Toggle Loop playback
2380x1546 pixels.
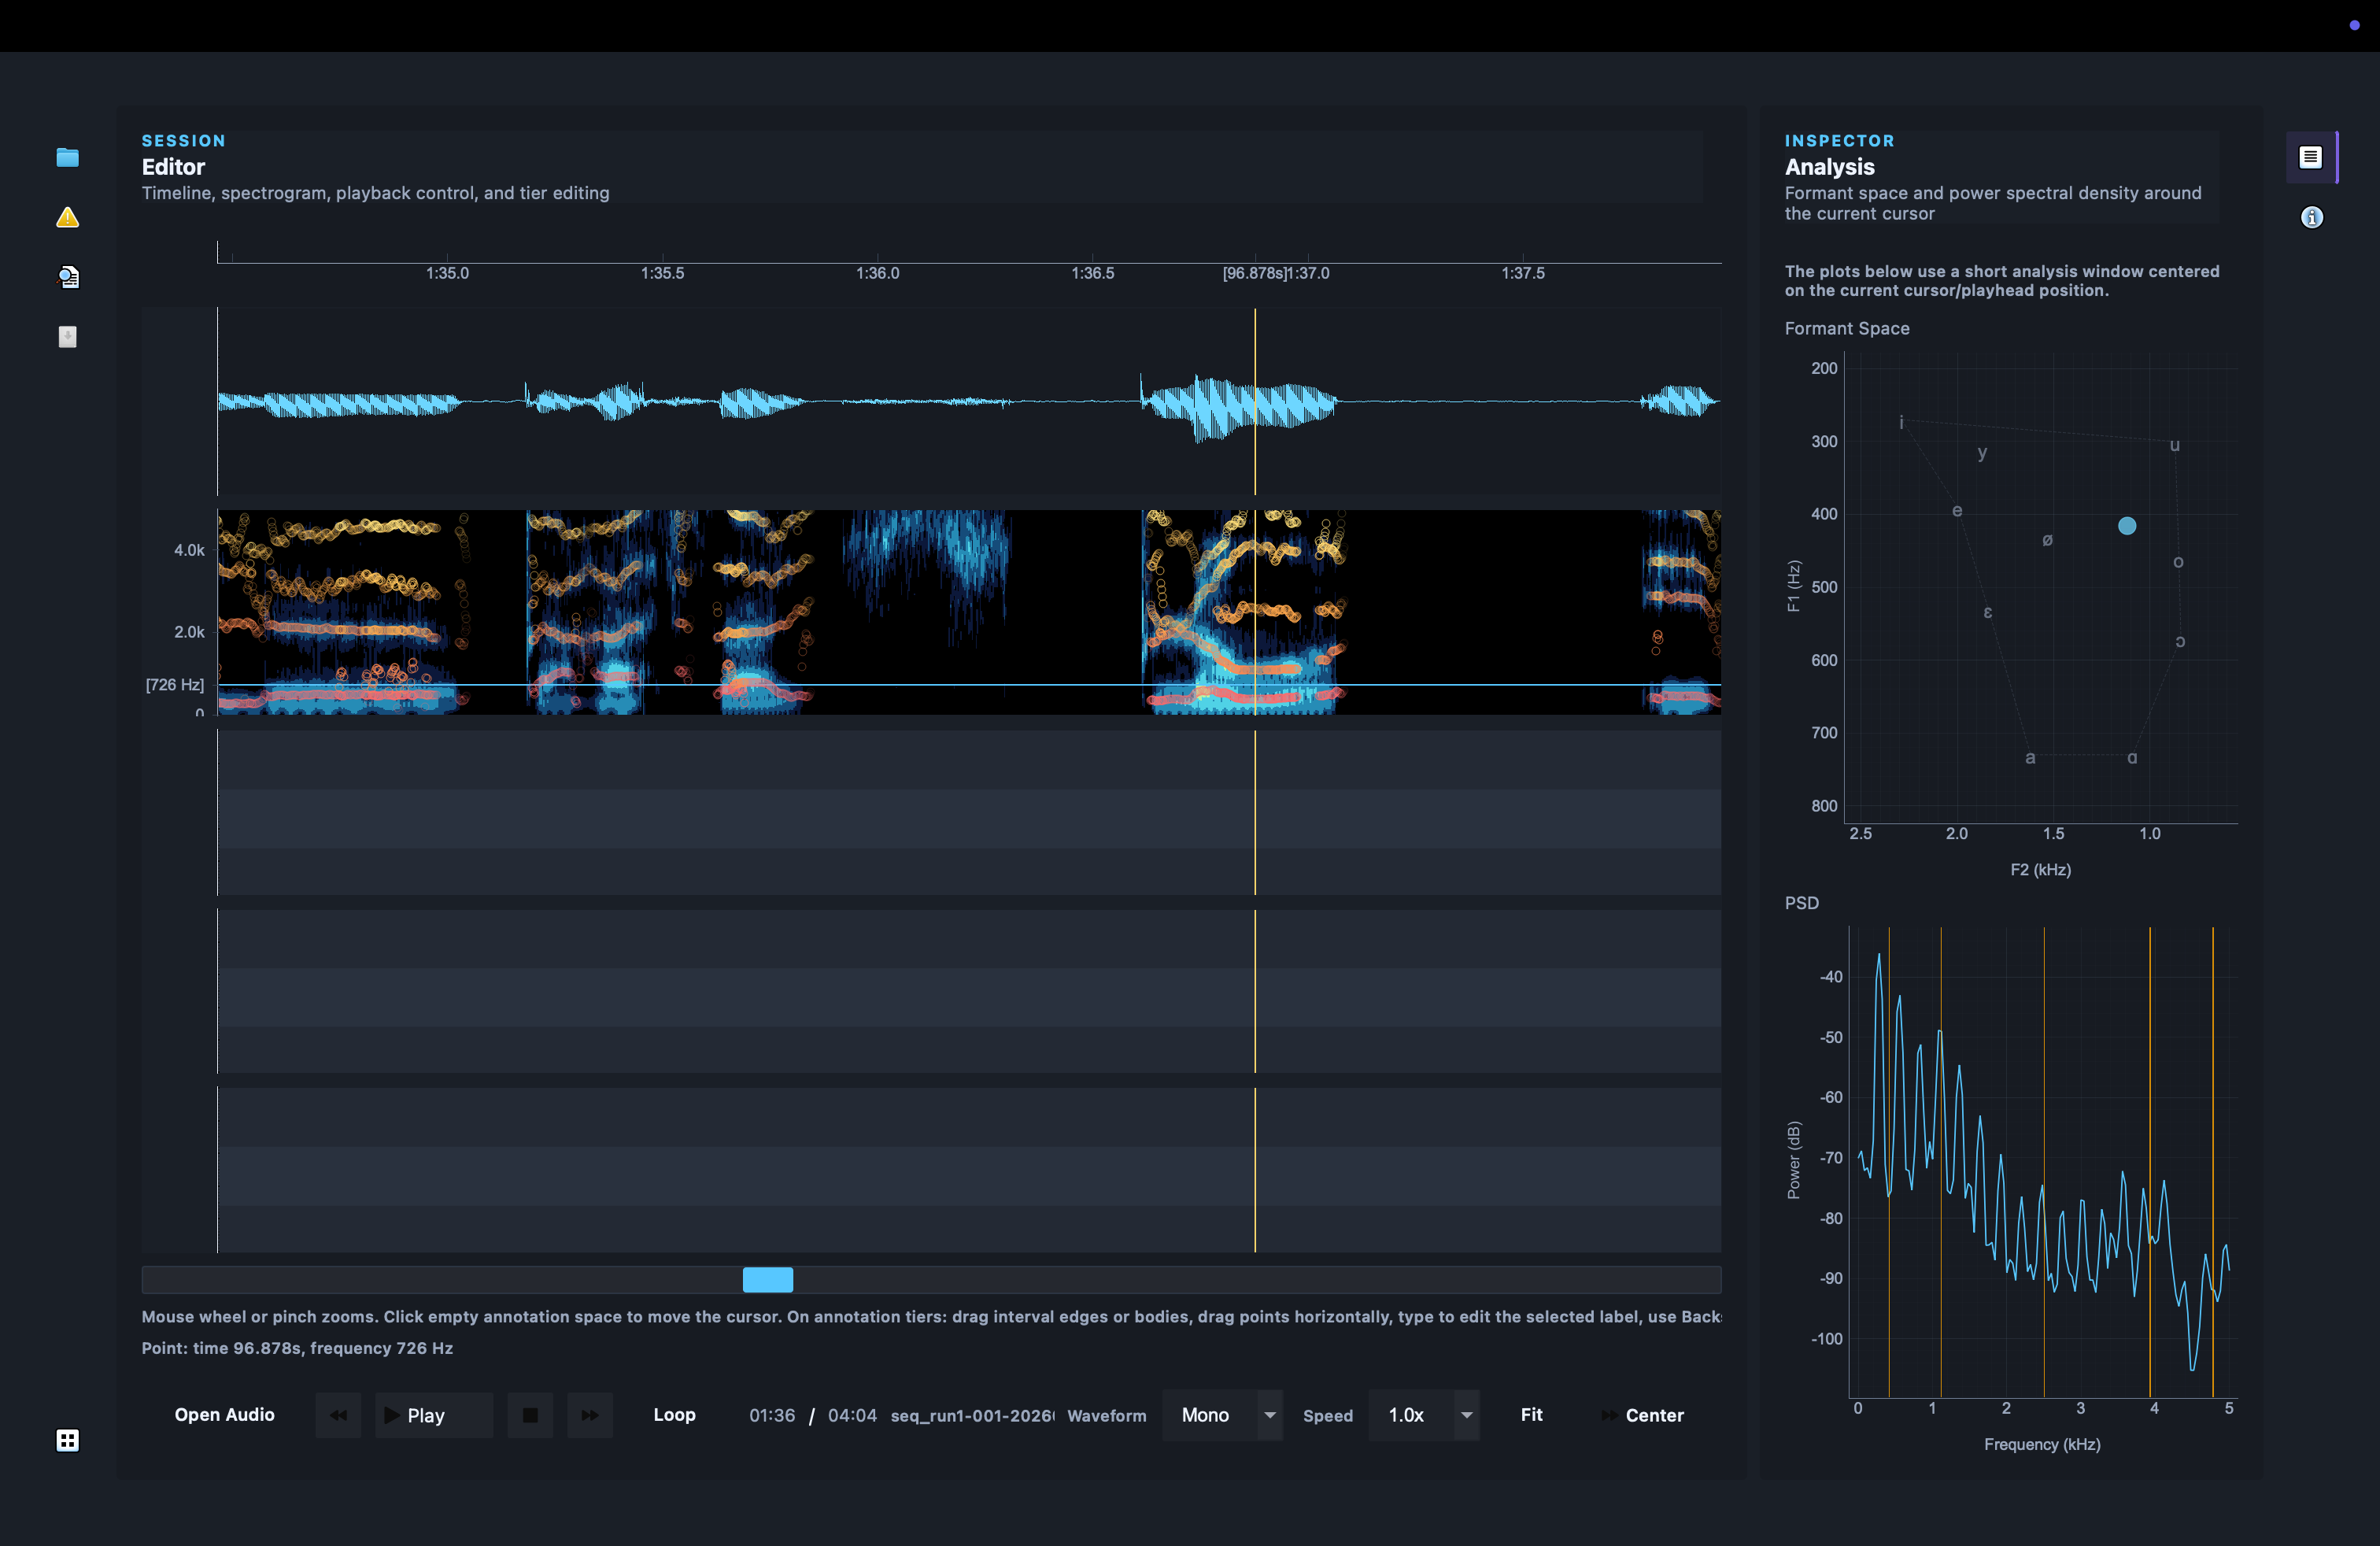(674, 1415)
